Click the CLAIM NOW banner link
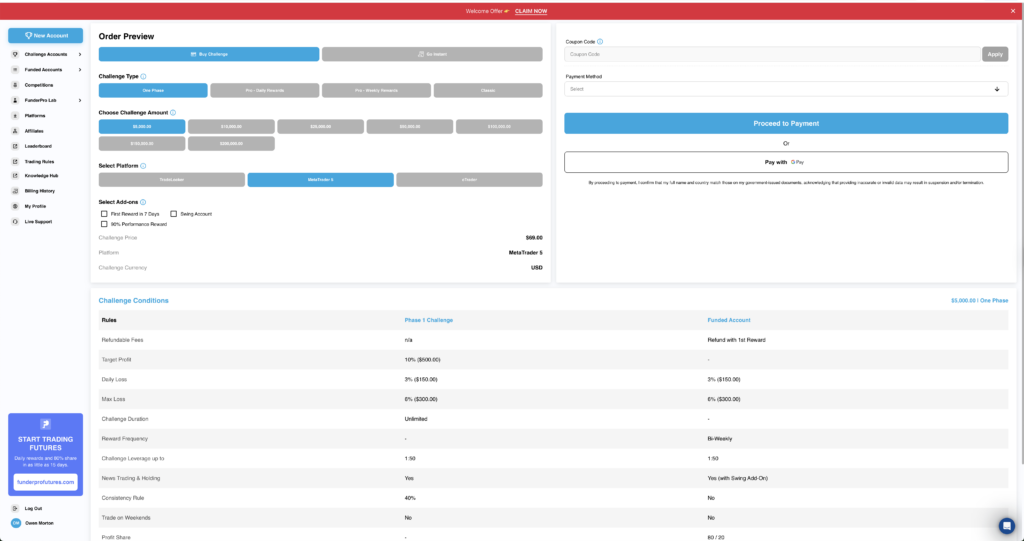Image resolution: width=1024 pixels, height=541 pixels. click(531, 11)
